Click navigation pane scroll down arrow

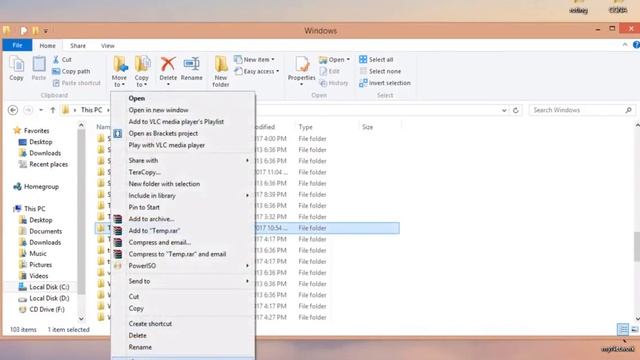click(x=81, y=319)
